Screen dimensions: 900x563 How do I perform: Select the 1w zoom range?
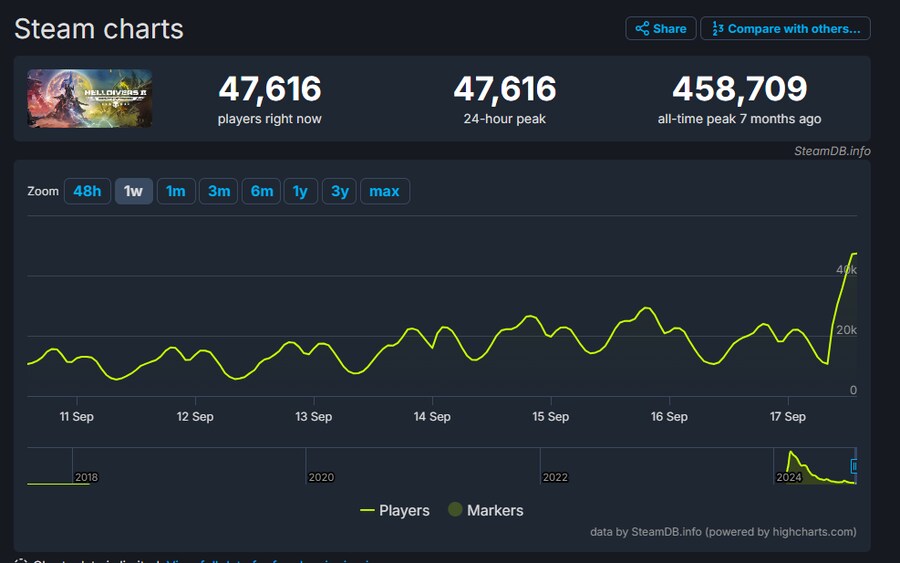click(x=134, y=191)
